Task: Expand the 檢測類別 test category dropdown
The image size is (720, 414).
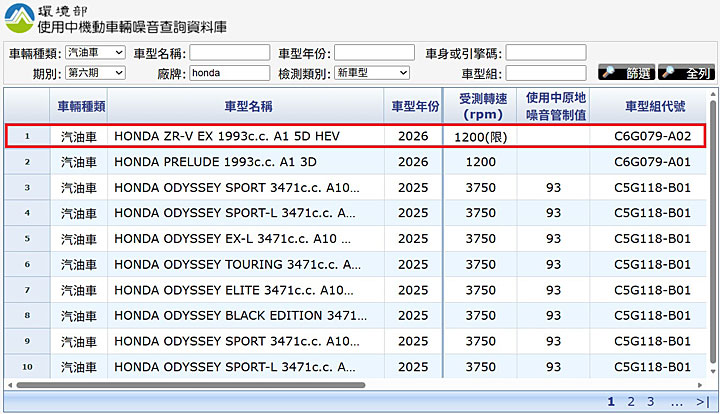Action: pyautogui.click(x=371, y=73)
